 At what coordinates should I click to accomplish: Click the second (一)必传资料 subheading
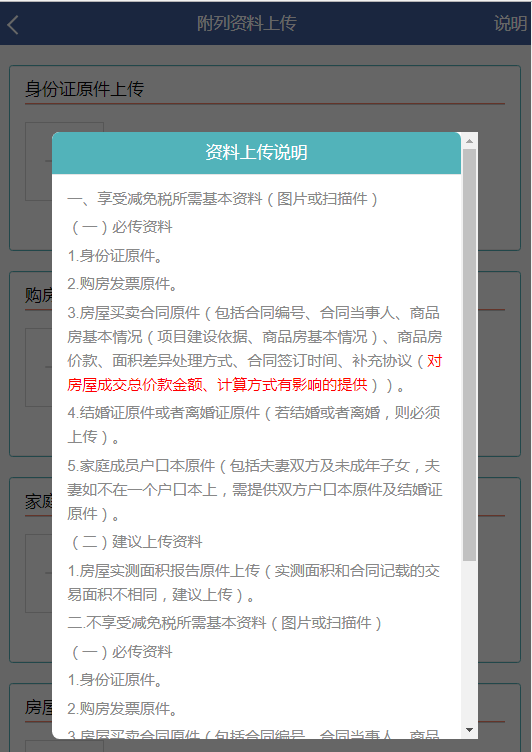coord(120,652)
